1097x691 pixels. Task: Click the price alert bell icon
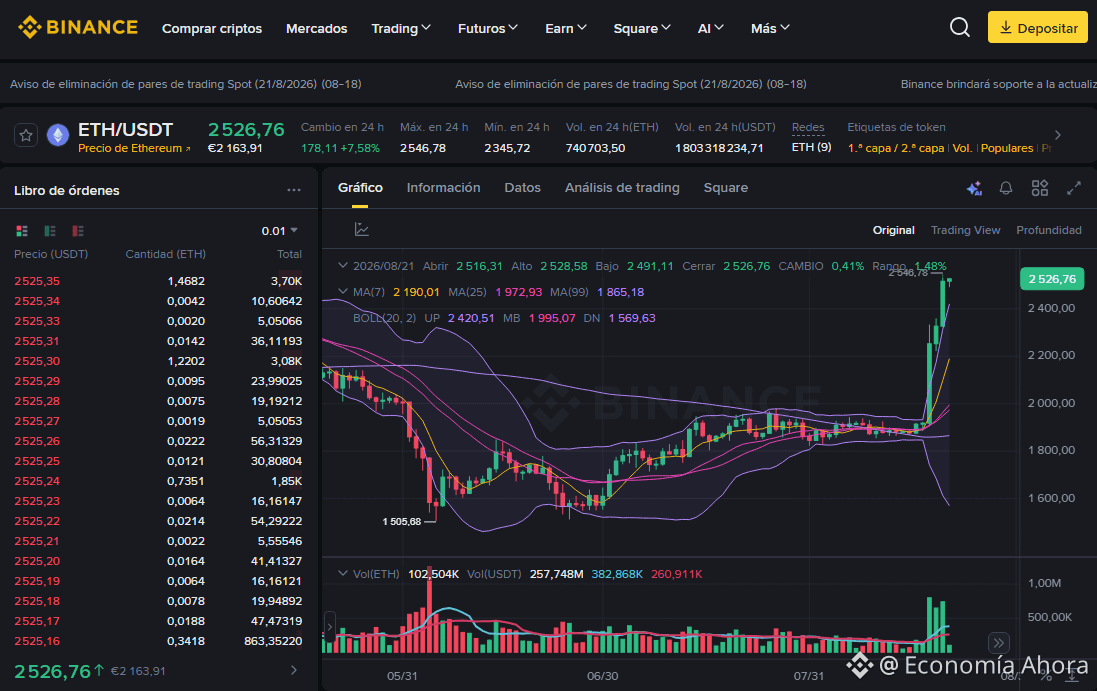click(x=1006, y=188)
